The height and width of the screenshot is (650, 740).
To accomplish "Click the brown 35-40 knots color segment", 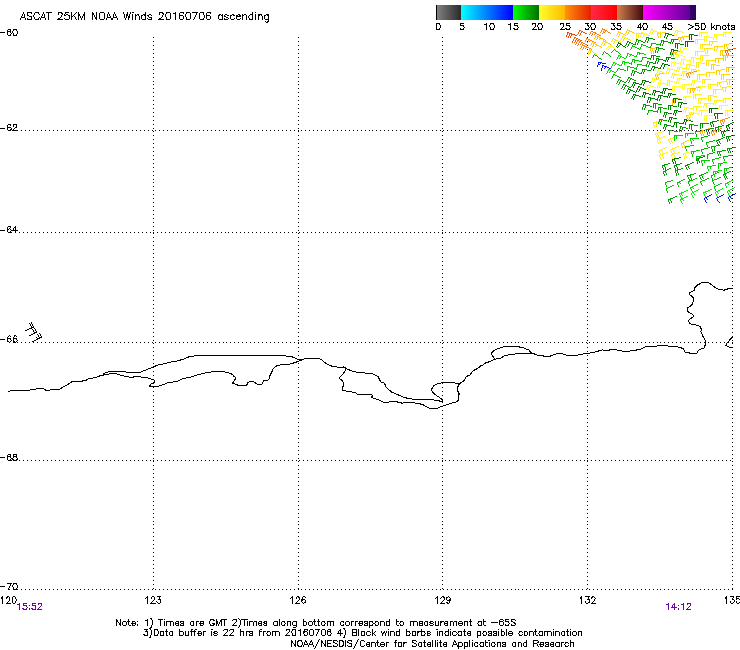I will [630, 12].
